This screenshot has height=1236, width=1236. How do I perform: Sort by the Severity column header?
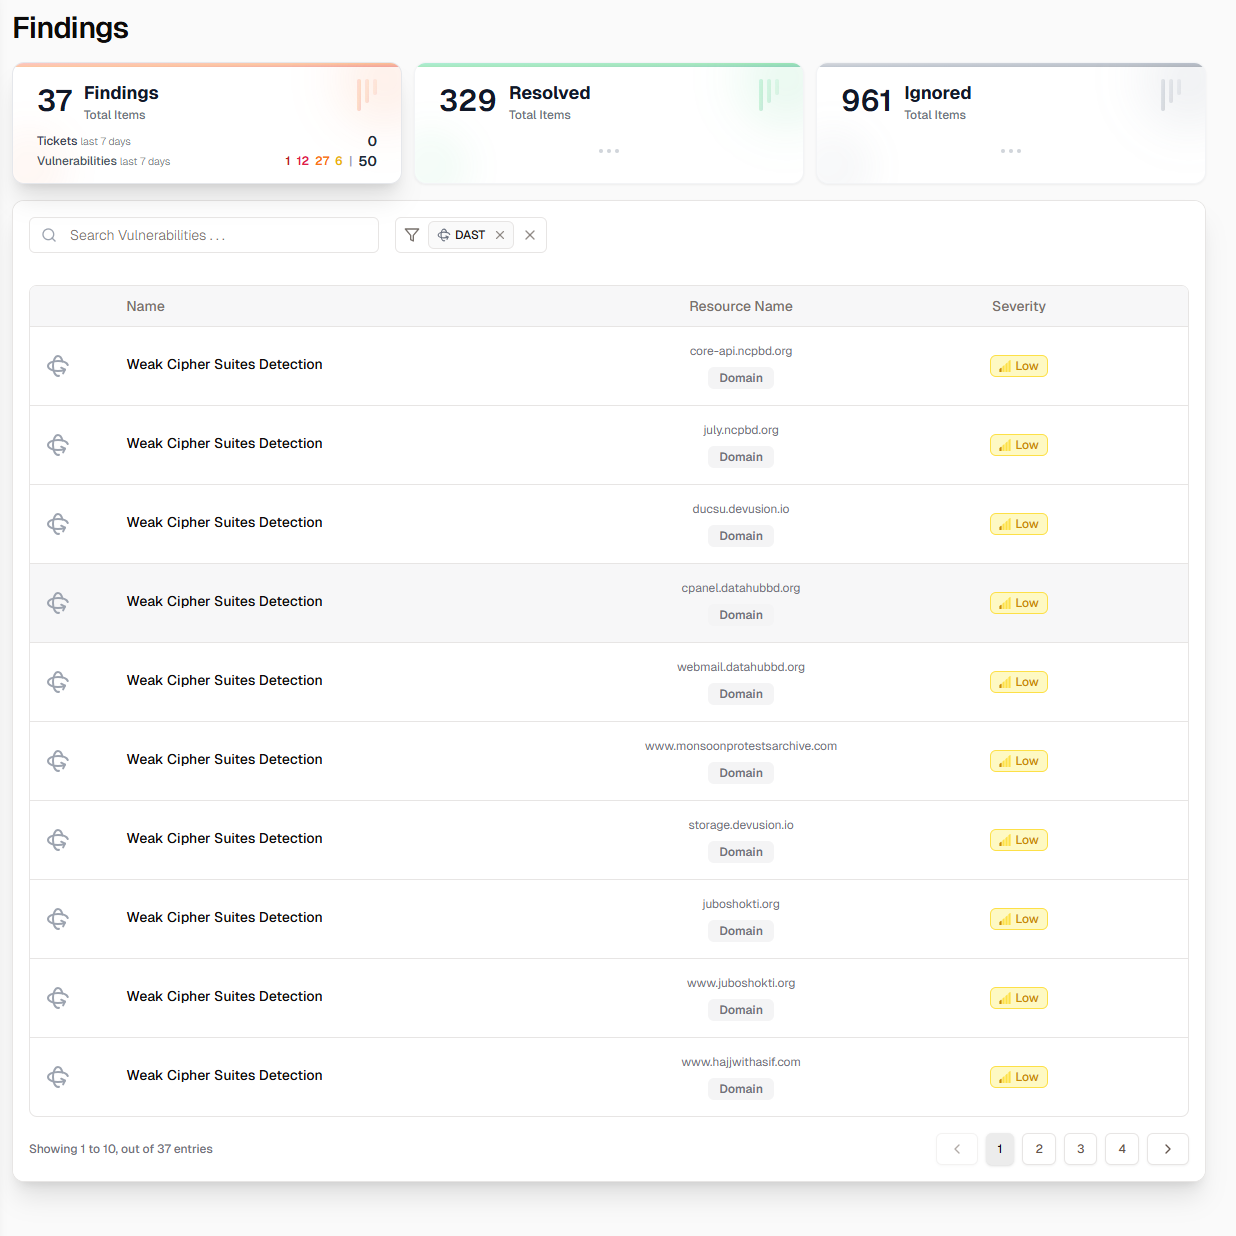tap(1018, 306)
